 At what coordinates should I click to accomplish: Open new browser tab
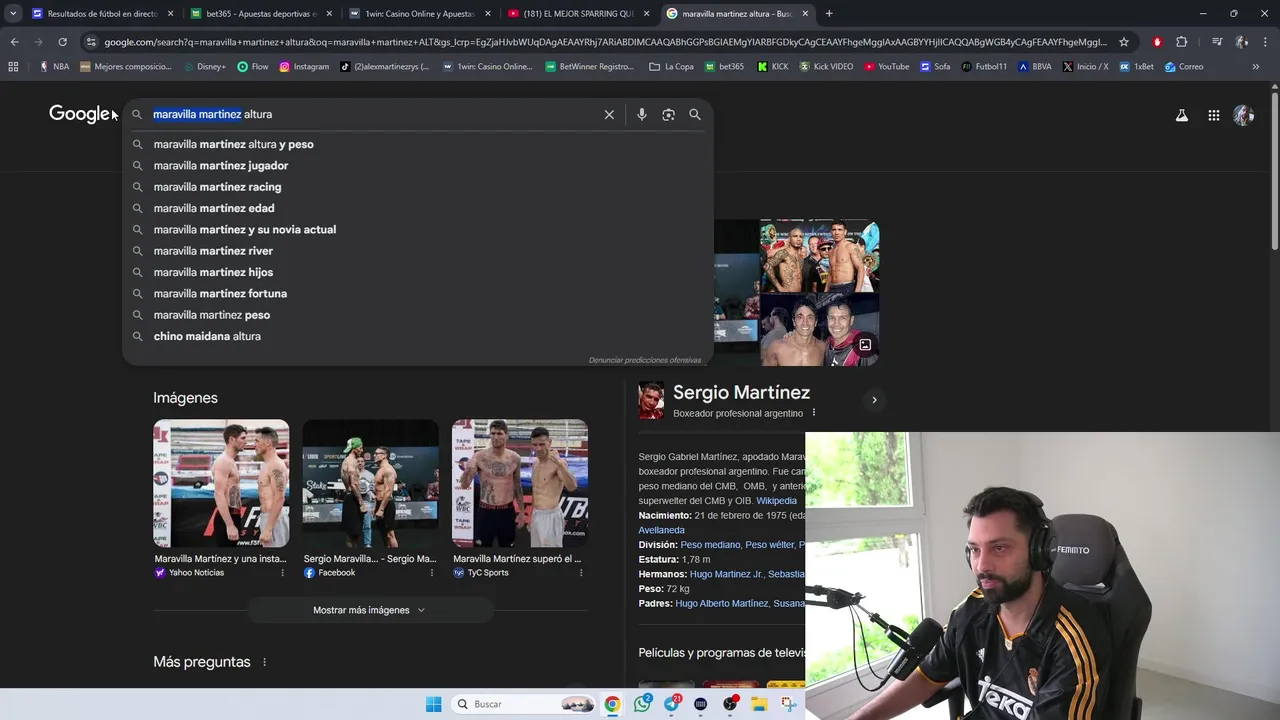829,13
